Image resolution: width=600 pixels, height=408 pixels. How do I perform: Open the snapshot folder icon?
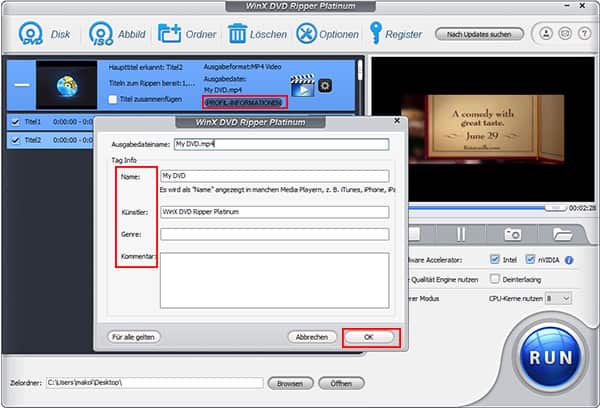coord(562,234)
